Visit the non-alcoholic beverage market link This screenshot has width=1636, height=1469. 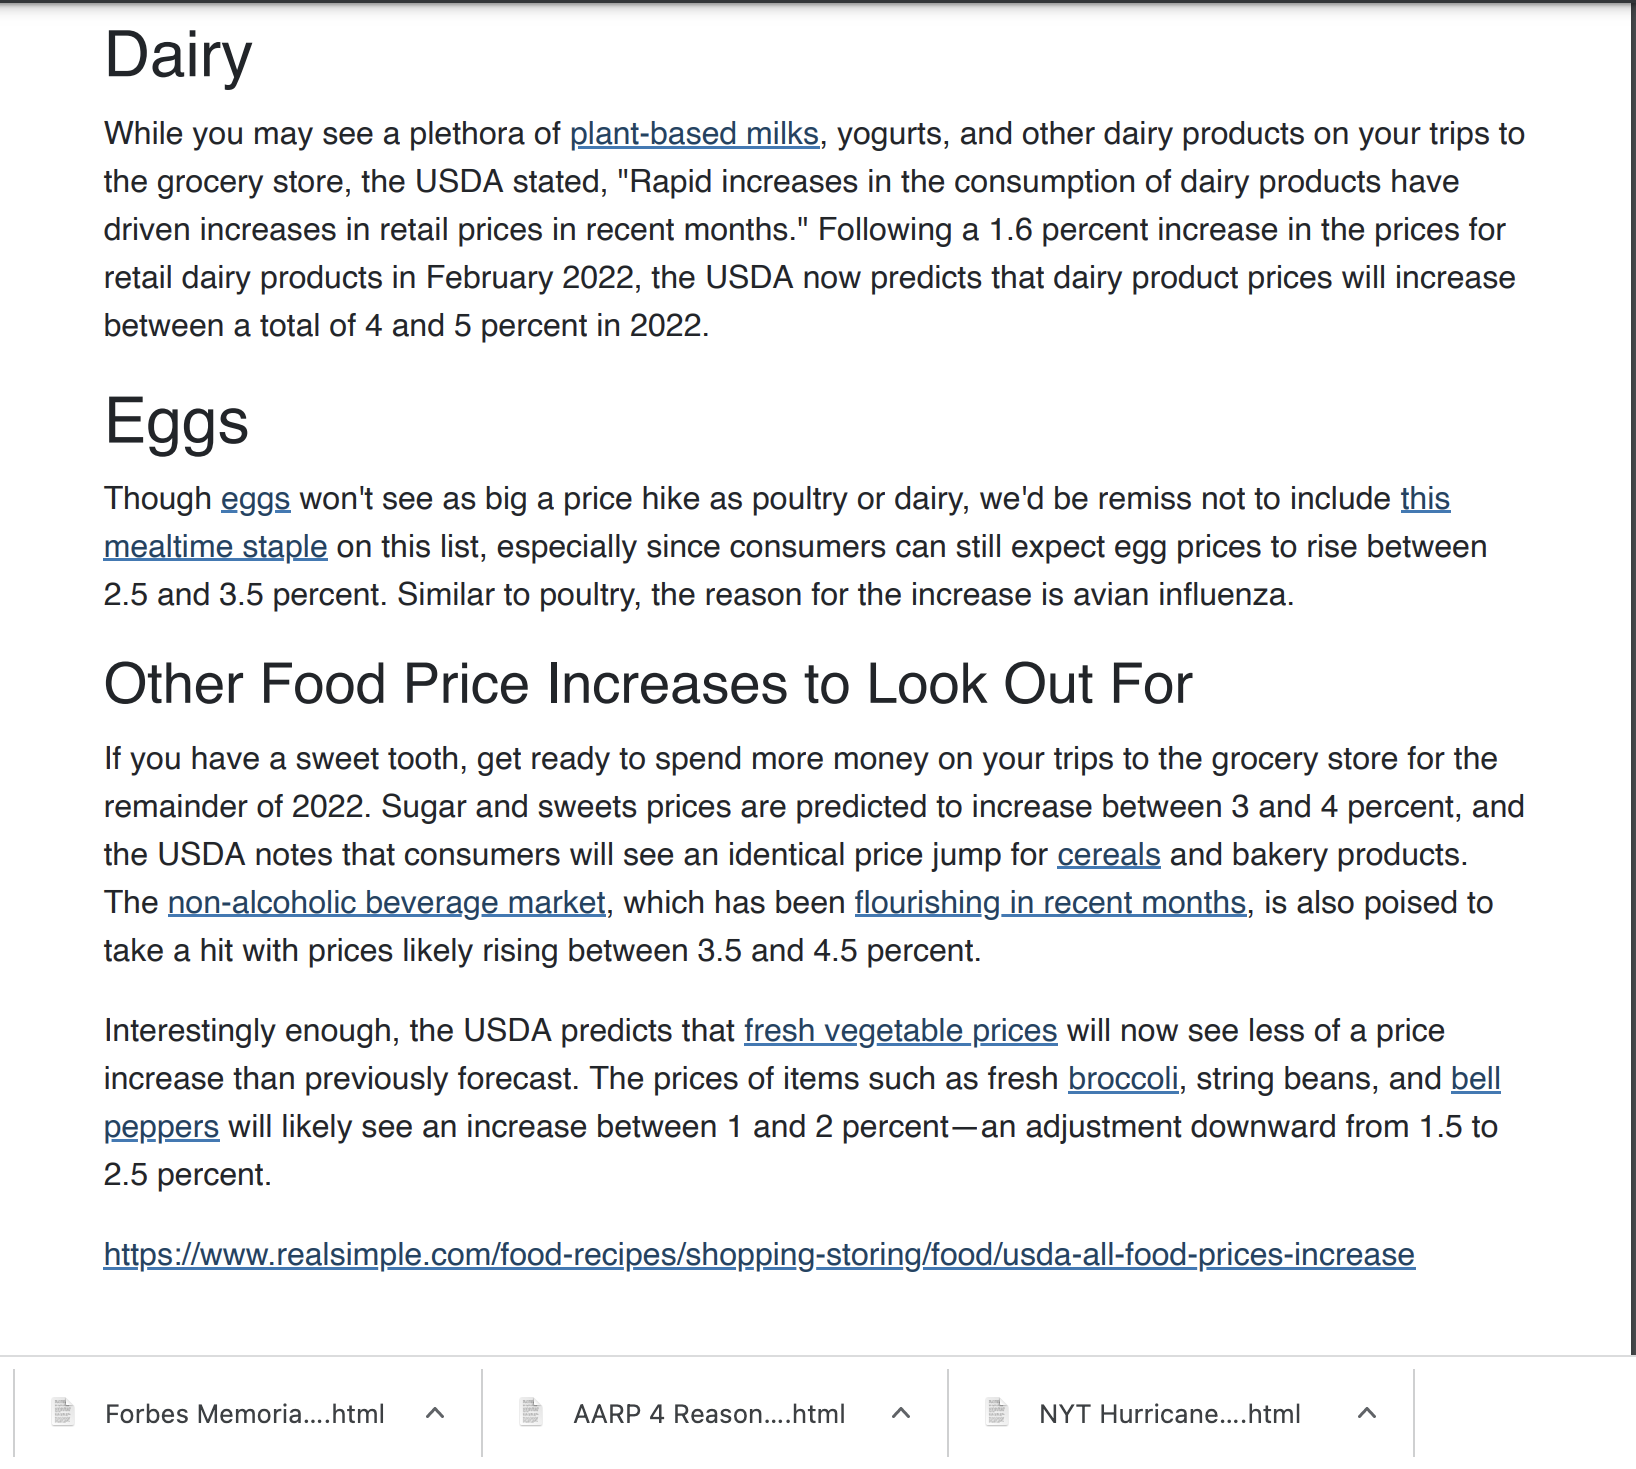(385, 902)
